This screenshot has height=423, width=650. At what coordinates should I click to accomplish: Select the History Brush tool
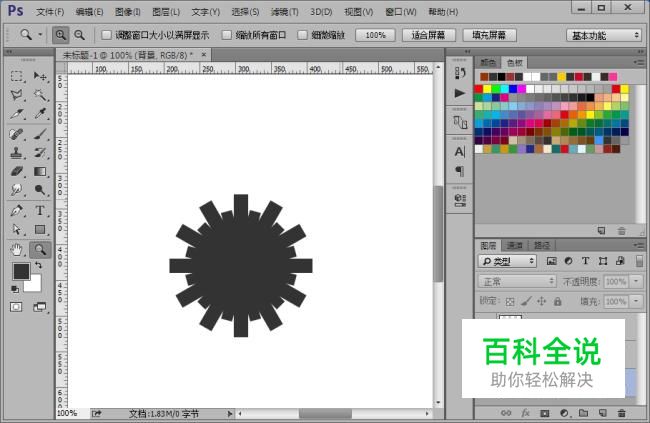point(40,153)
